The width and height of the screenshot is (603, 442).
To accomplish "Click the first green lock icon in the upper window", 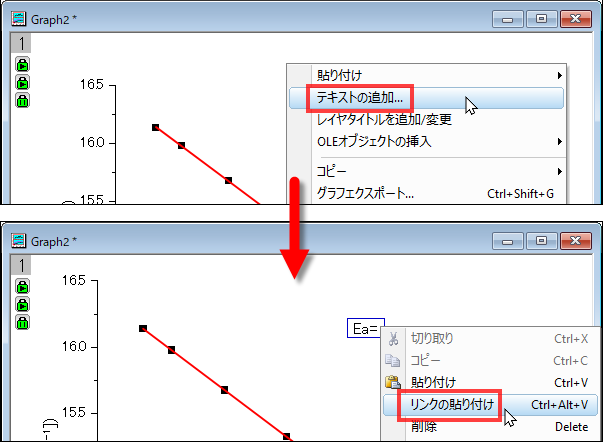I will [22, 65].
